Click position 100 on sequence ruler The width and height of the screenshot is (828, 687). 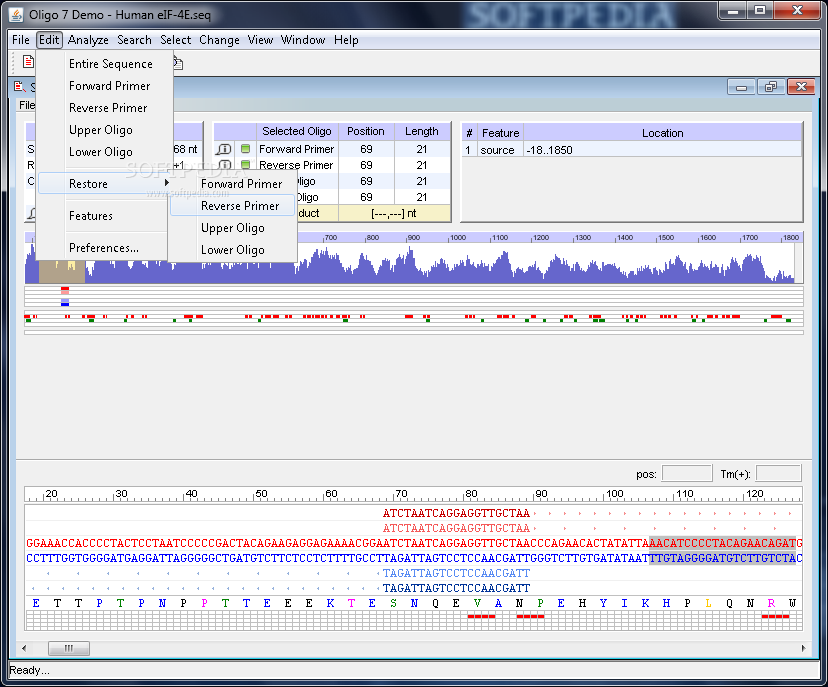pyautogui.click(x=614, y=494)
